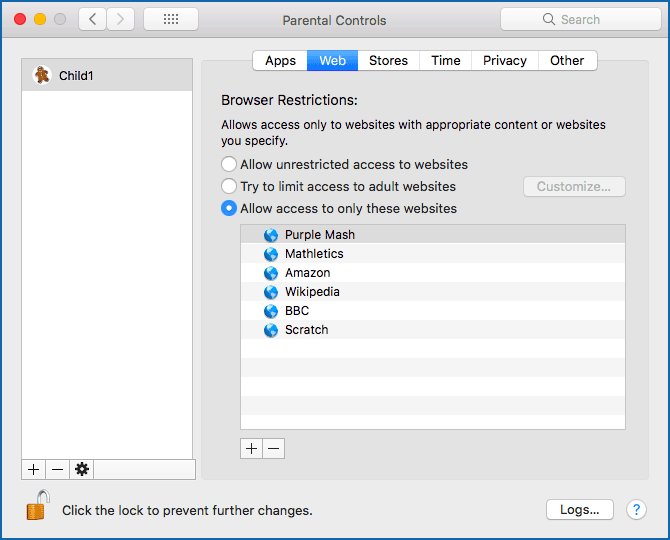Select Allow unrestricted access to websites

[229, 164]
